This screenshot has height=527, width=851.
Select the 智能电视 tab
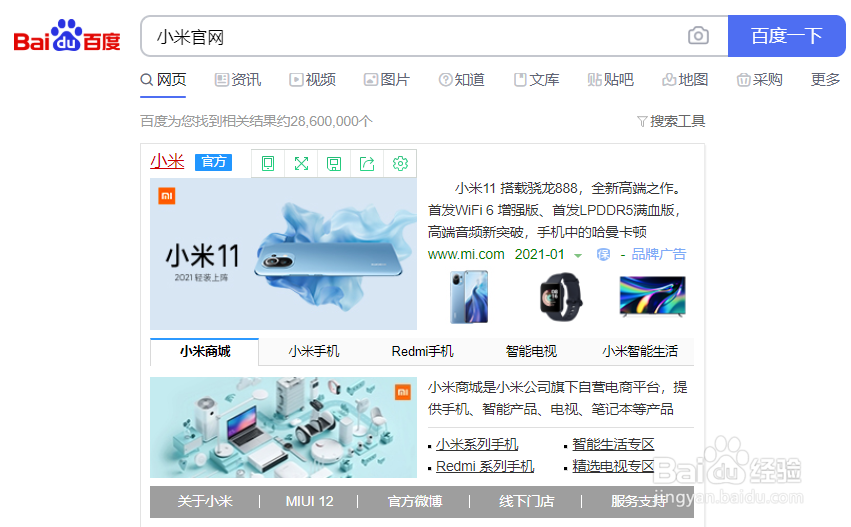[x=531, y=351]
